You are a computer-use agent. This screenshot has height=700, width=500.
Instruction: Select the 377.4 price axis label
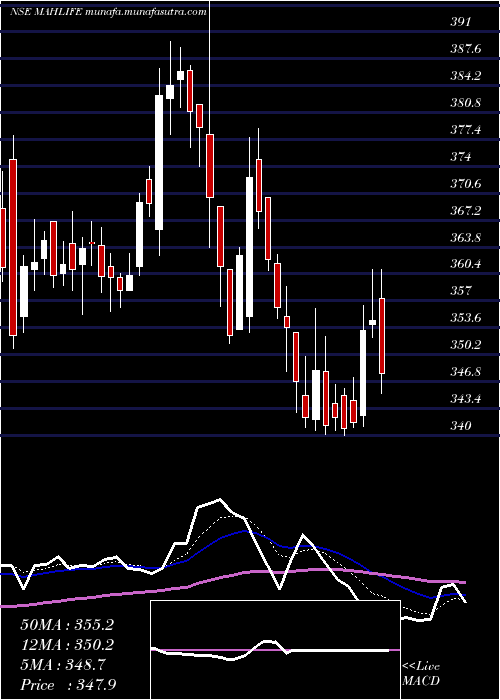[466, 130]
